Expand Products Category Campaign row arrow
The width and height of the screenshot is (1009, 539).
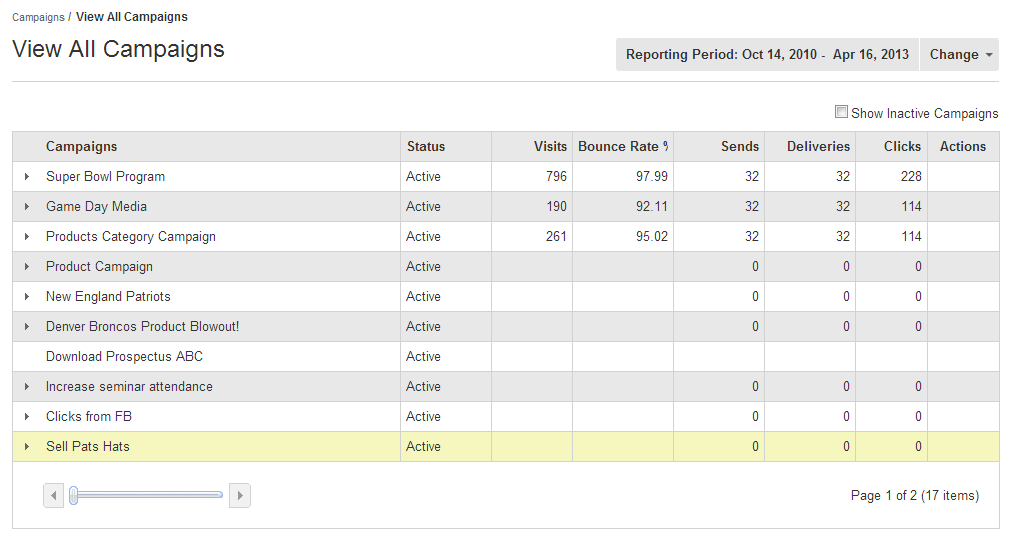pos(27,237)
